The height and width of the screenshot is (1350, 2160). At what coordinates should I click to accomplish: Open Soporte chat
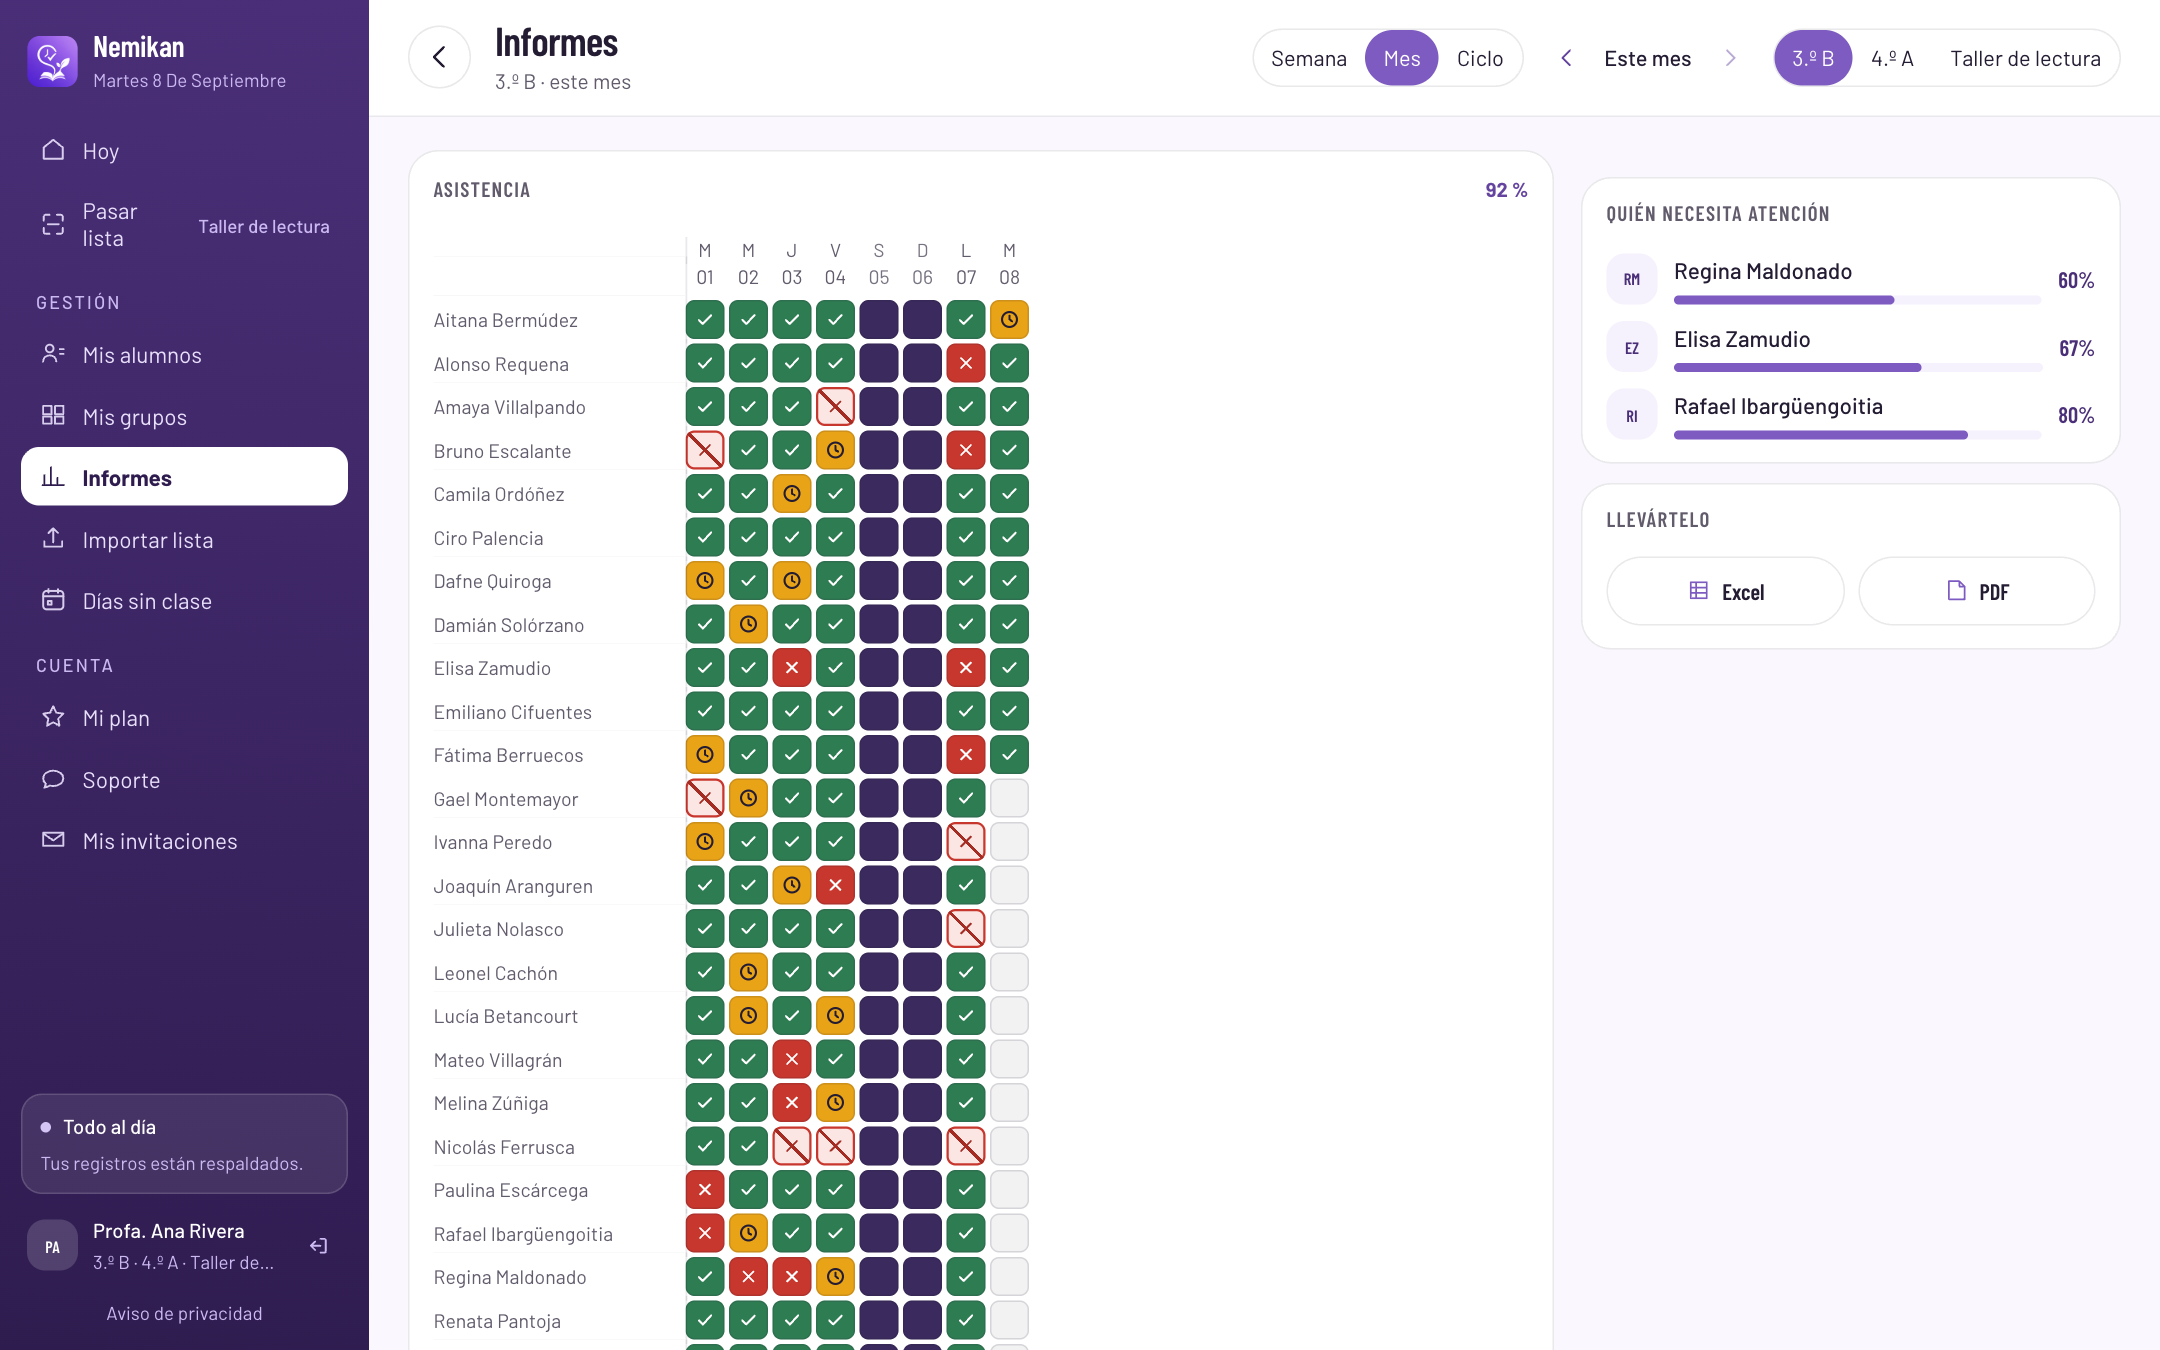pos(184,780)
